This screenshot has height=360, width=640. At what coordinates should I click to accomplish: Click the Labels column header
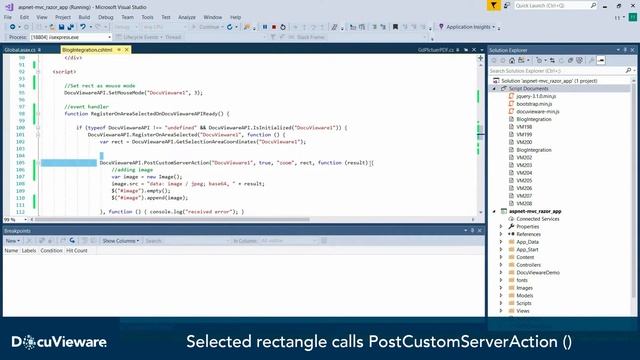(x=29, y=251)
